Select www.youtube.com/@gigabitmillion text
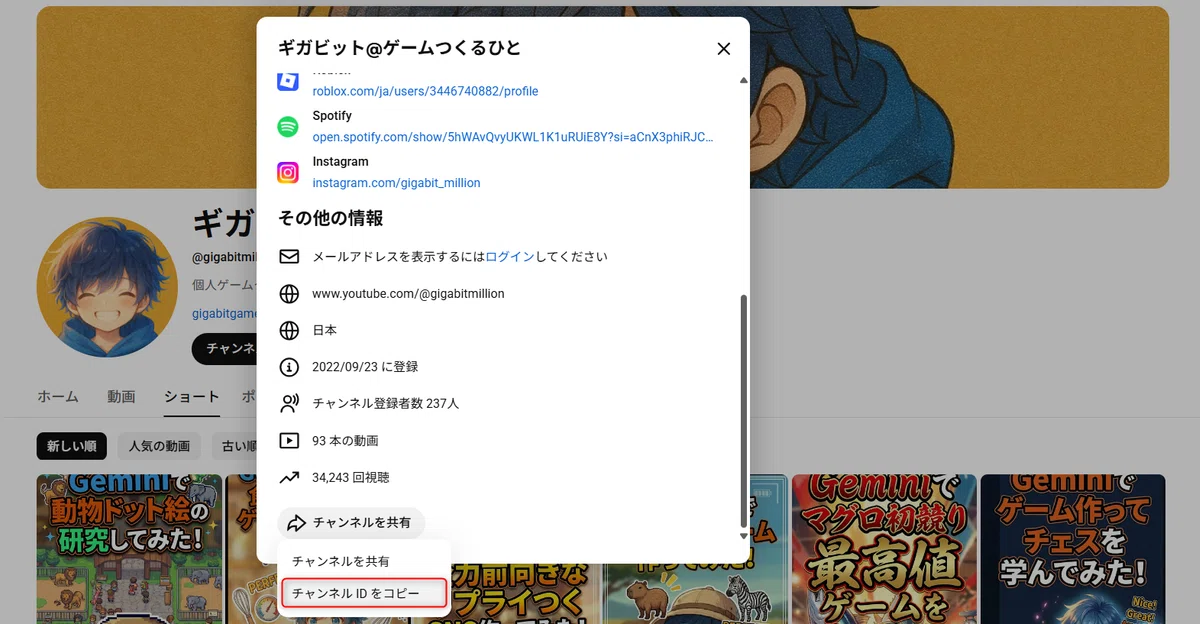1200x624 pixels. click(408, 294)
